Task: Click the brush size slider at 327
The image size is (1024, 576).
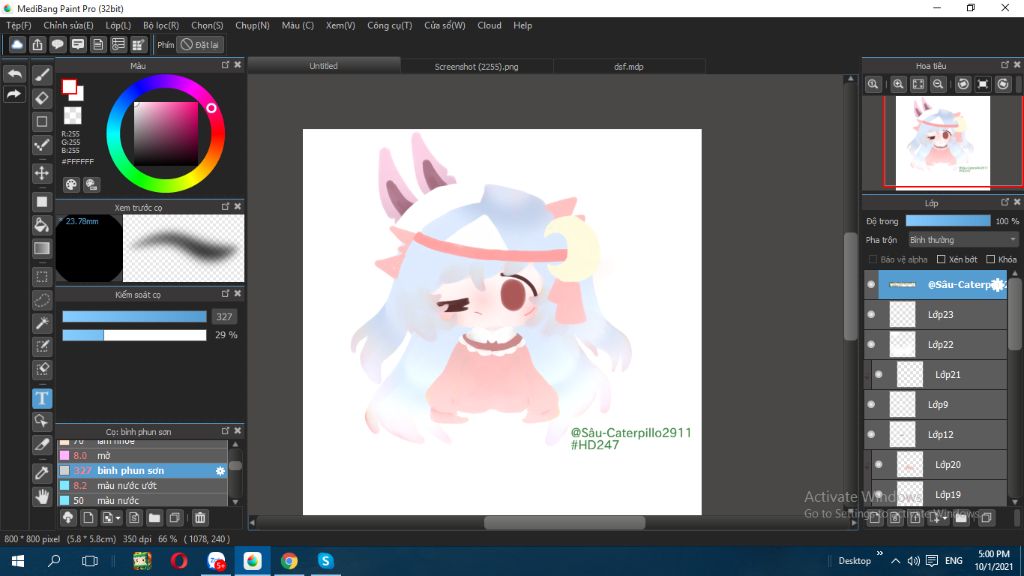Action: [x=135, y=317]
